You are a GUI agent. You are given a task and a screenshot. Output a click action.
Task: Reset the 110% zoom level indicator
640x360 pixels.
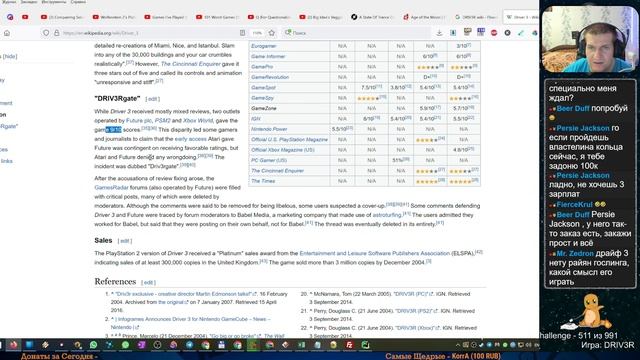(x=257, y=33)
